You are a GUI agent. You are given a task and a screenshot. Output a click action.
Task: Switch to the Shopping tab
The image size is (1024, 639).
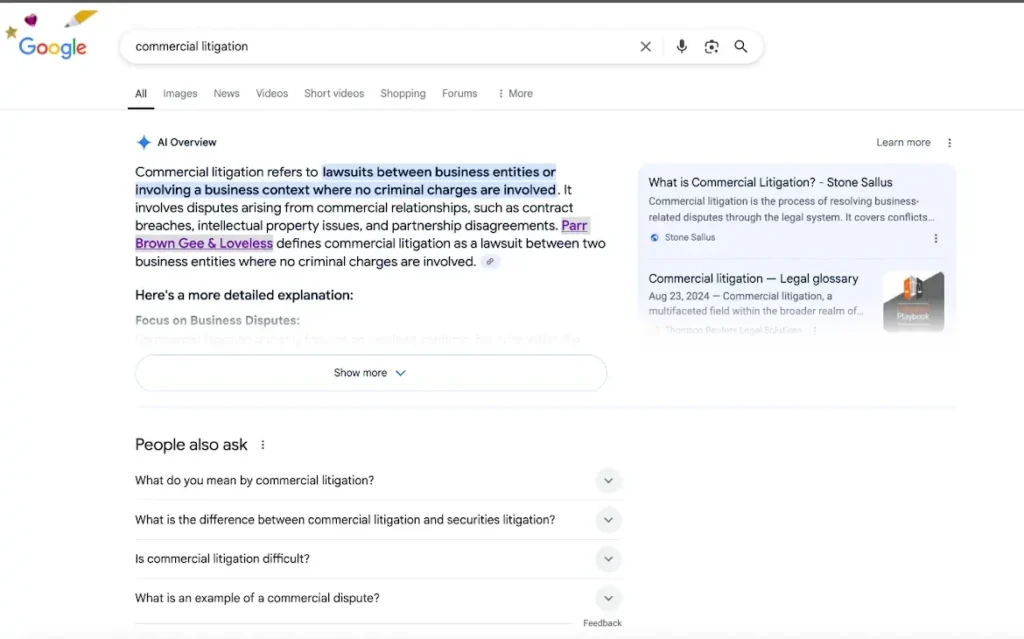[402, 93]
